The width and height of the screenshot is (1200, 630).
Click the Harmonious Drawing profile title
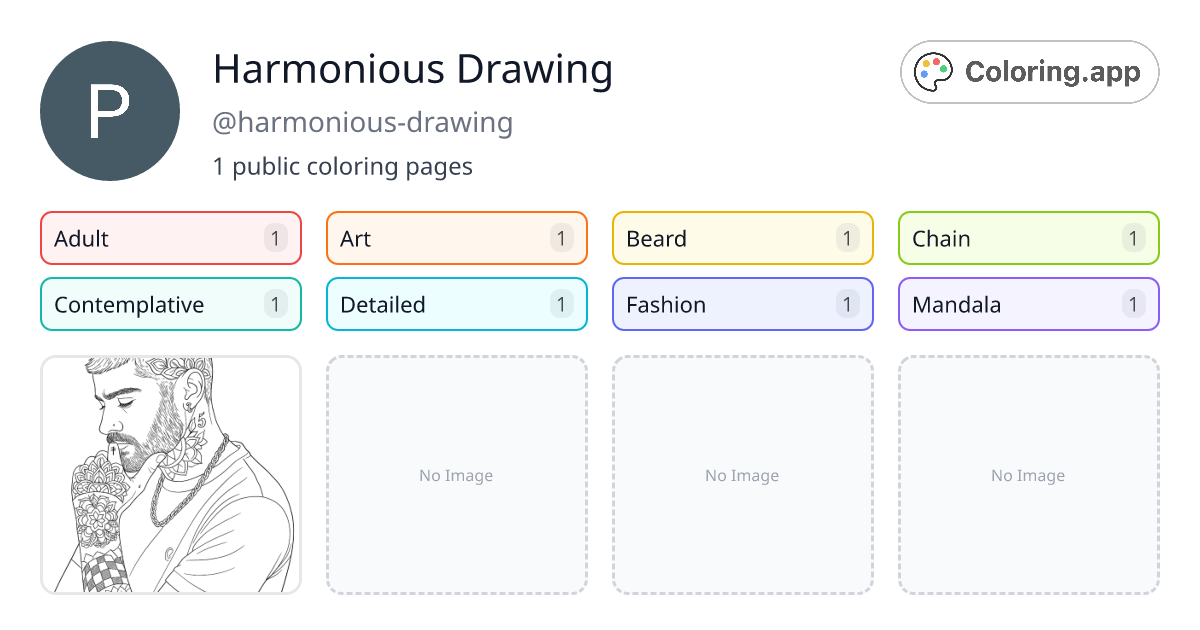(414, 69)
